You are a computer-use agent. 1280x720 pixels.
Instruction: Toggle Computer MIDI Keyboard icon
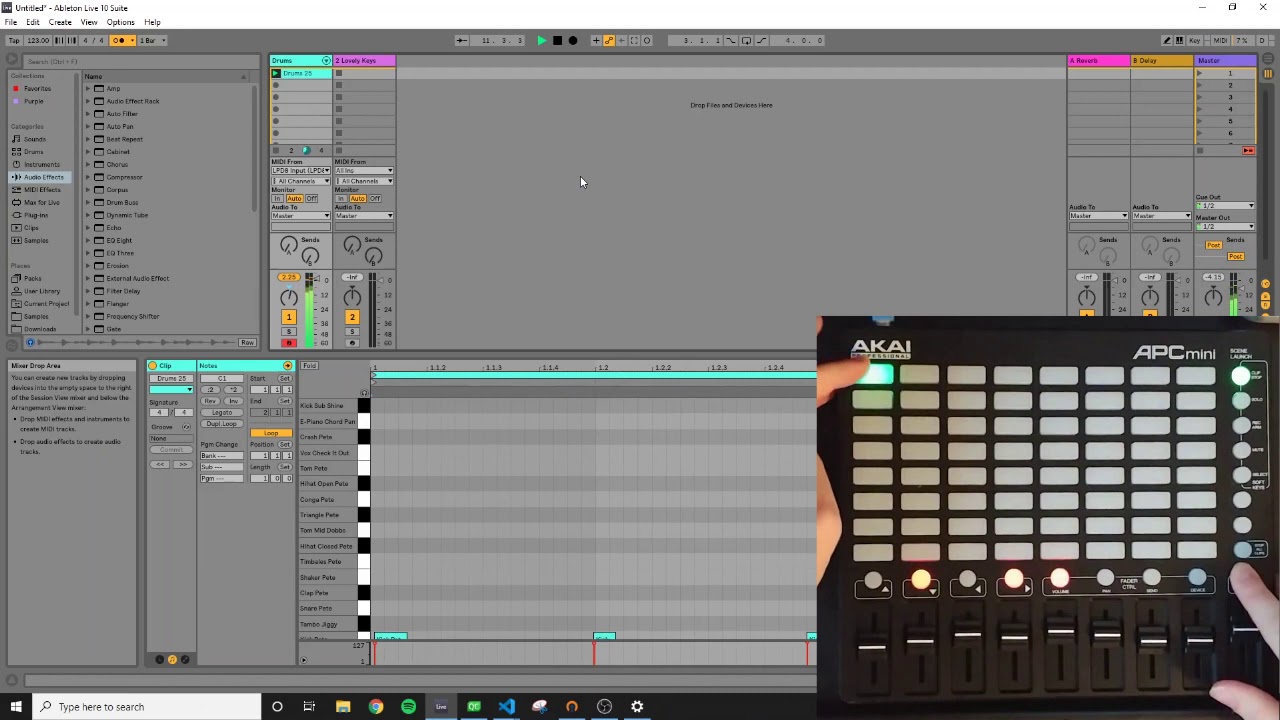pos(1180,40)
